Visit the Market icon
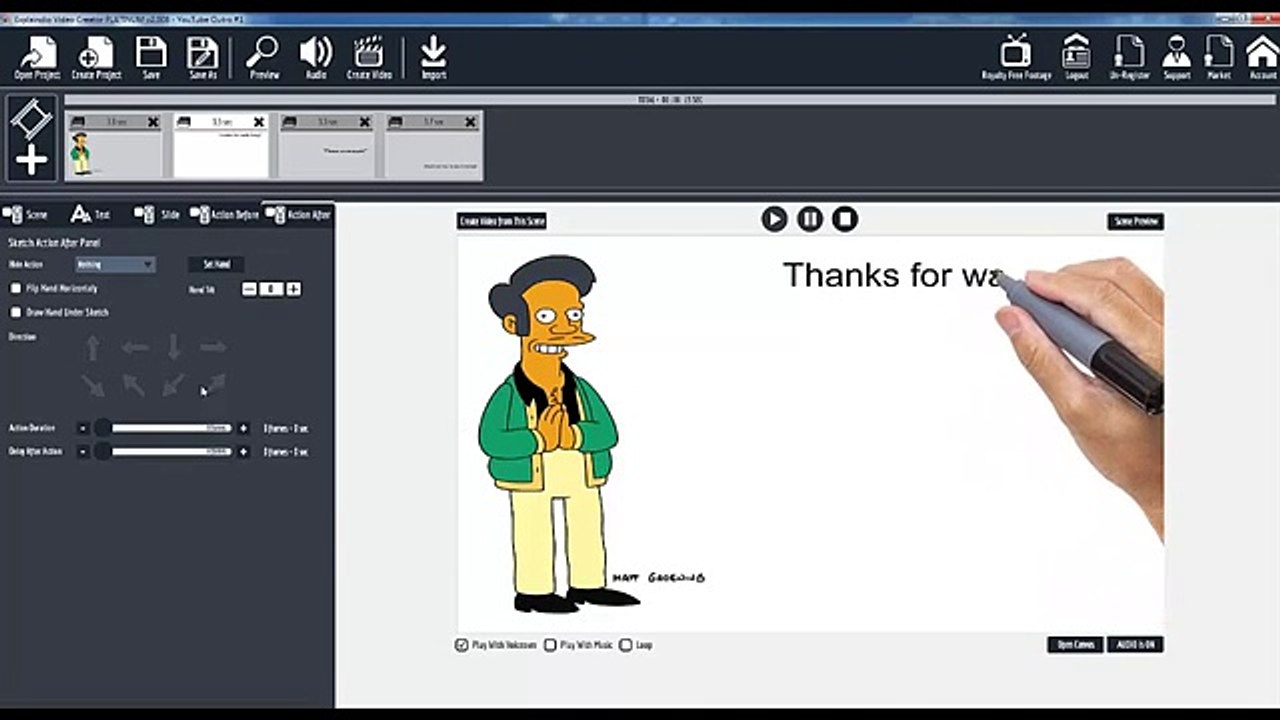The height and width of the screenshot is (720, 1280). point(1219,58)
